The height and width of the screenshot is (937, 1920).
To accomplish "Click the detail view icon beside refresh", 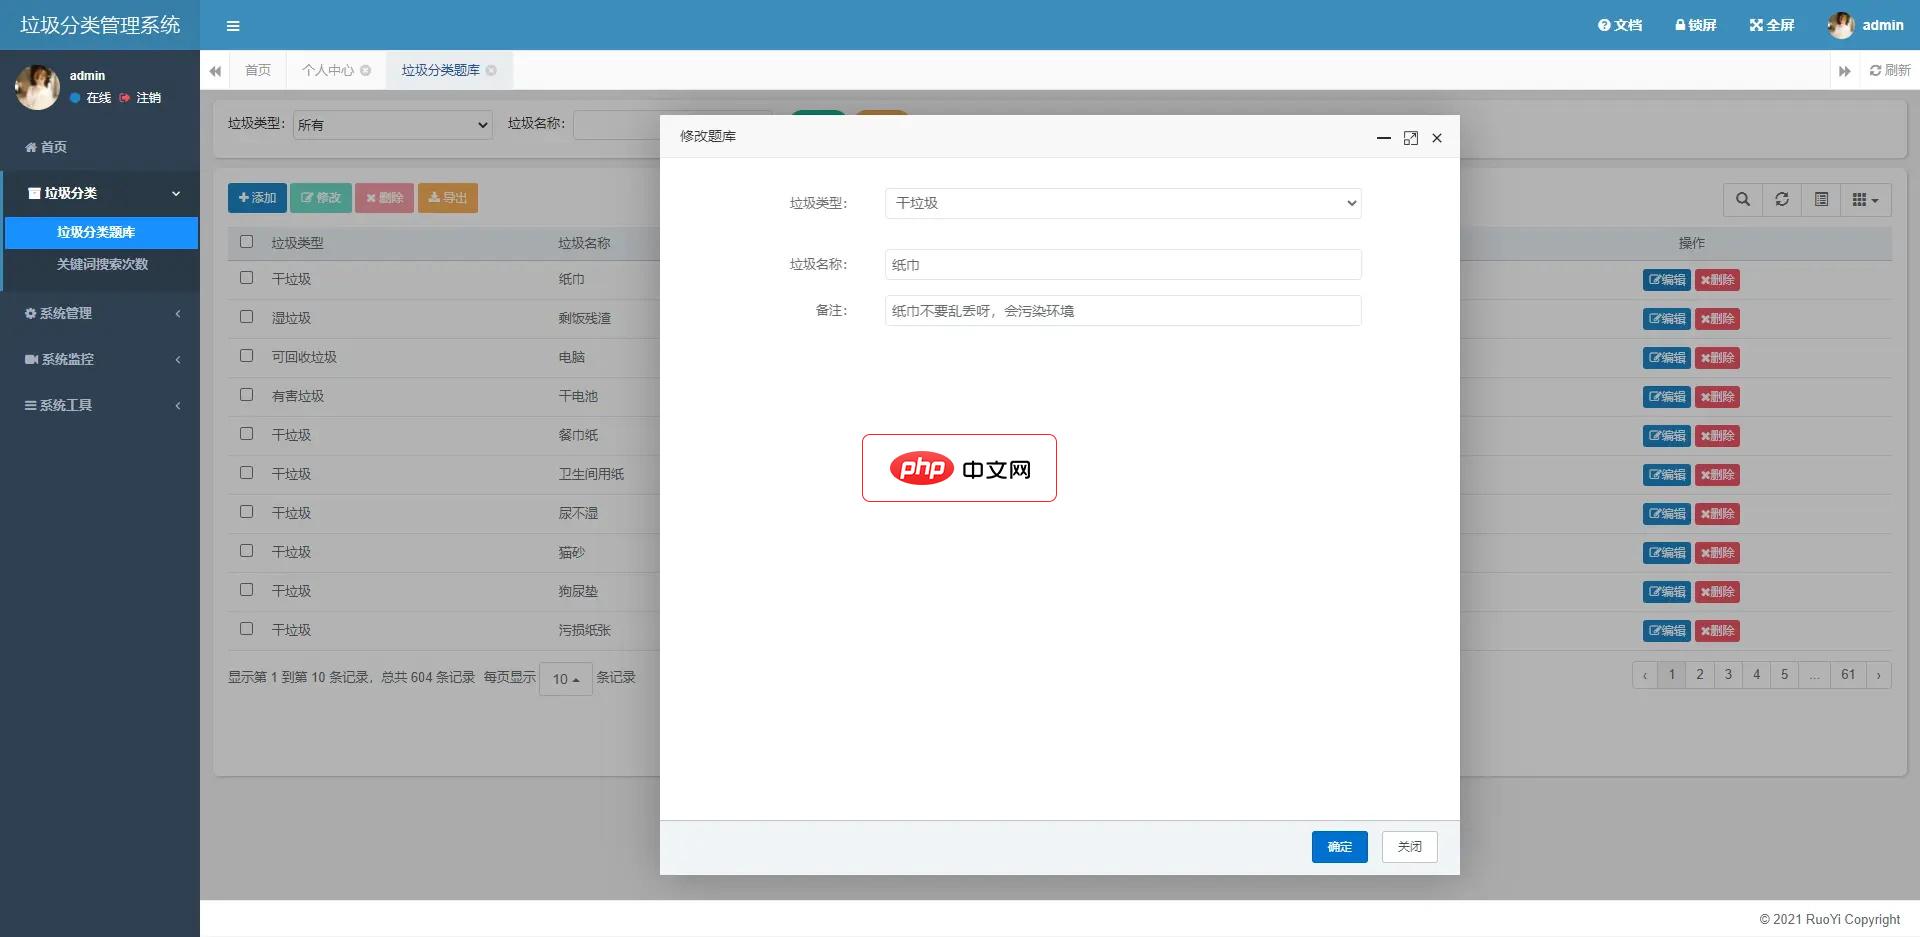I will pos(1820,199).
